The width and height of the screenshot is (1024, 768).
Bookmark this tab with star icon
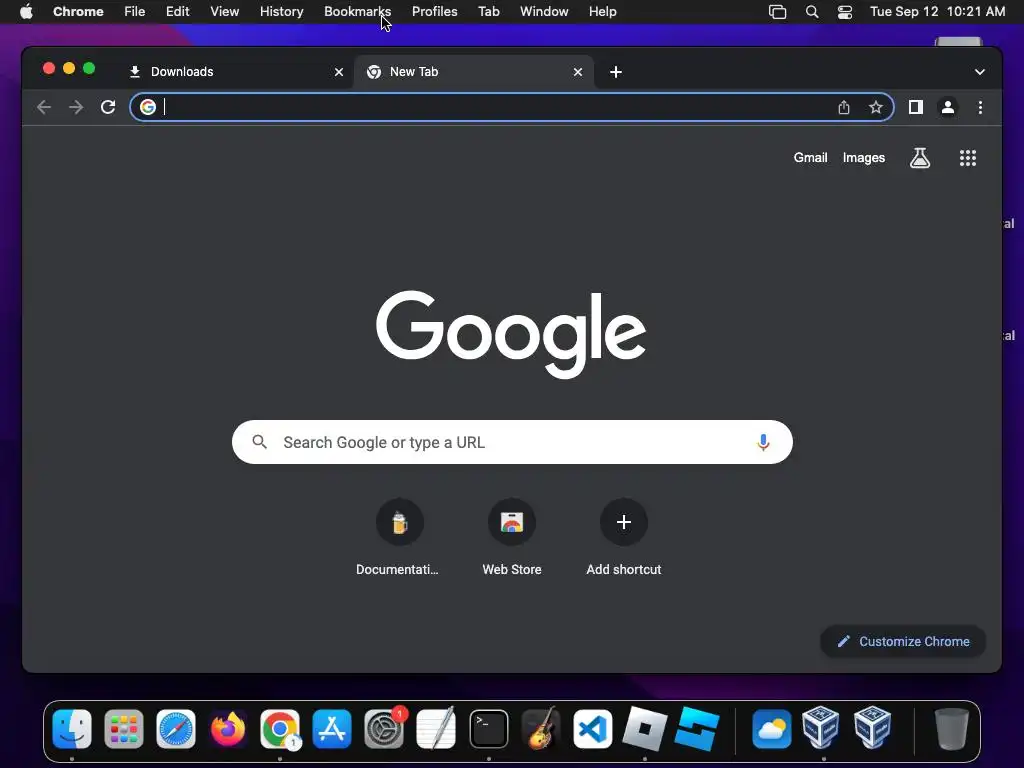[876, 107]
